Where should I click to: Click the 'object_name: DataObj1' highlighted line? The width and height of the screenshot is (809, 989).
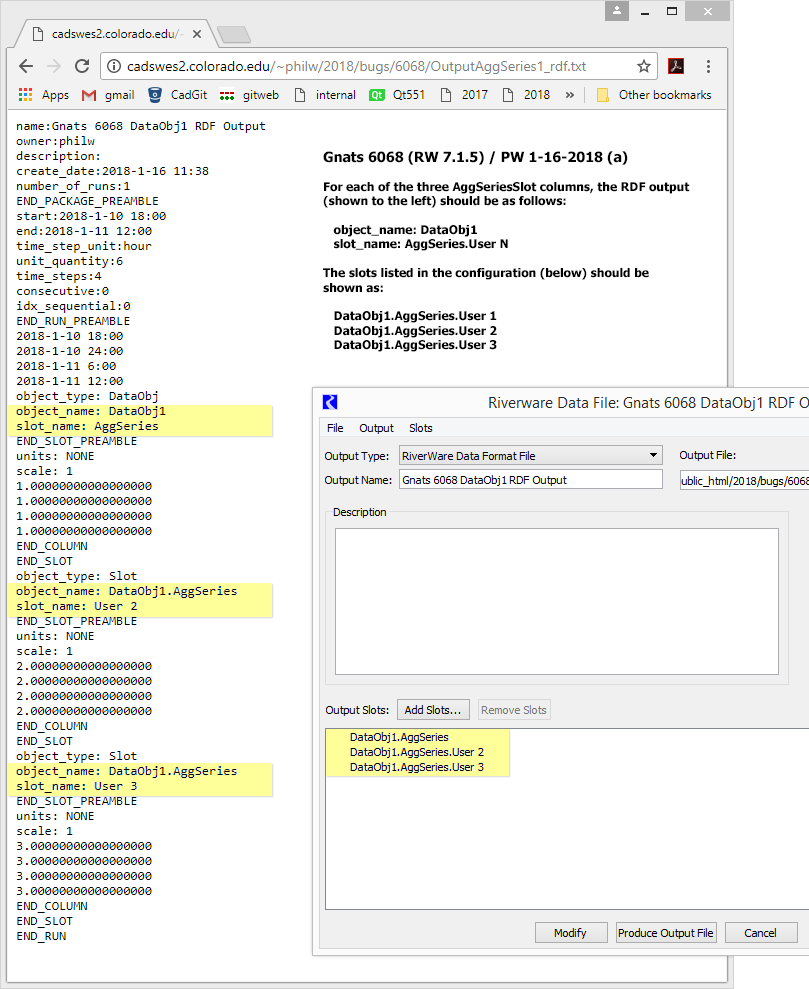[91, 411]
